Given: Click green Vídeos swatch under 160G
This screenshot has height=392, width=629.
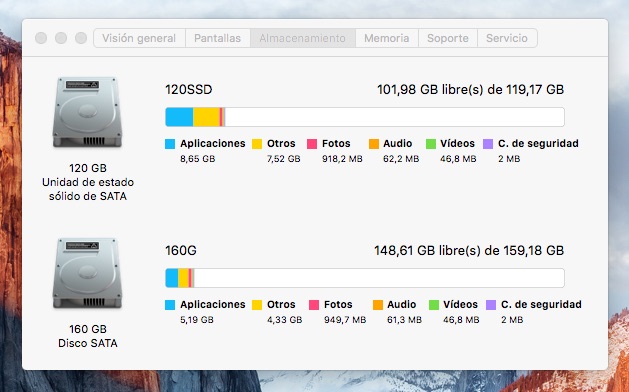Looking at the screenshot, I should tap(434, 305).
